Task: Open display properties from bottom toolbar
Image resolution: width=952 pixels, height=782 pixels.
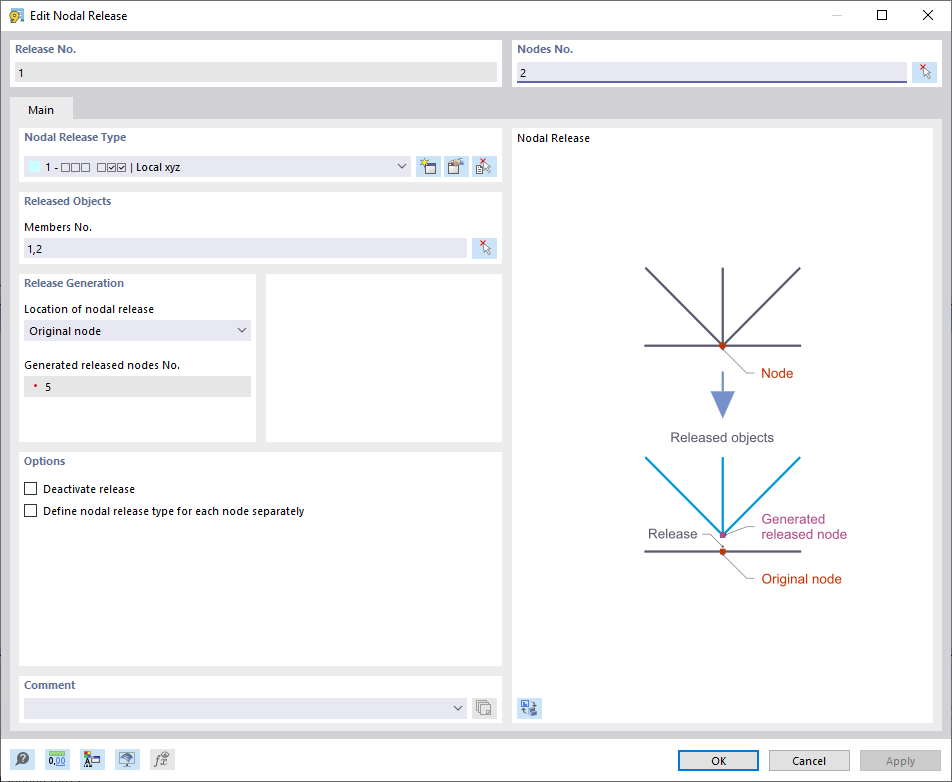Action: [92, 759]
